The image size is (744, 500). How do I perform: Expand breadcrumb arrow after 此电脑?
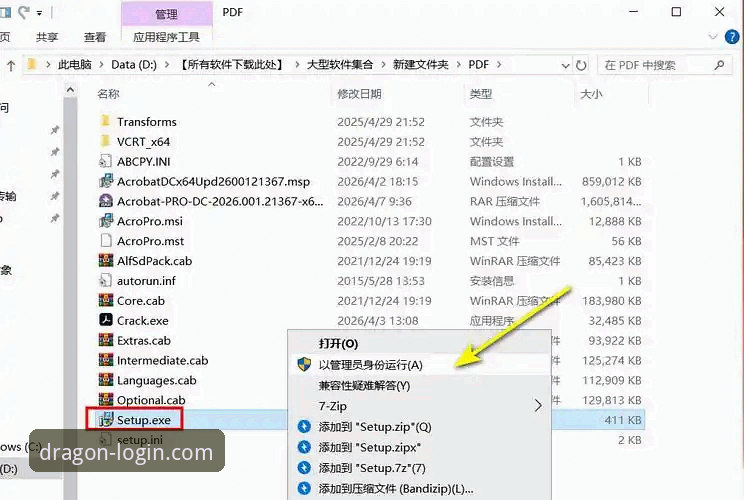102,65
